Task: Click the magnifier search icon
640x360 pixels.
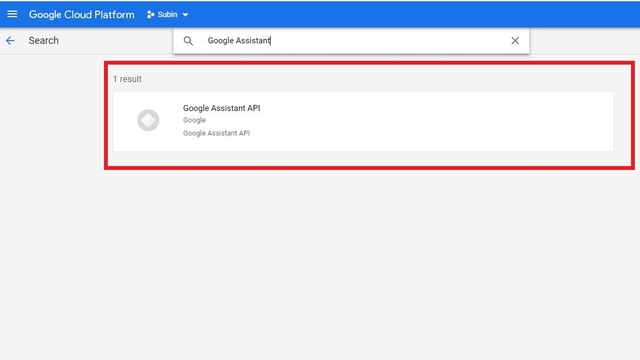Action: click(188, 41)
